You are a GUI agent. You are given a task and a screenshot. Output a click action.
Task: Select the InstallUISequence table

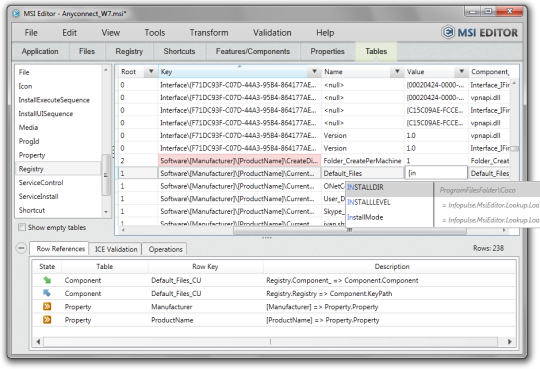point(58,114)
